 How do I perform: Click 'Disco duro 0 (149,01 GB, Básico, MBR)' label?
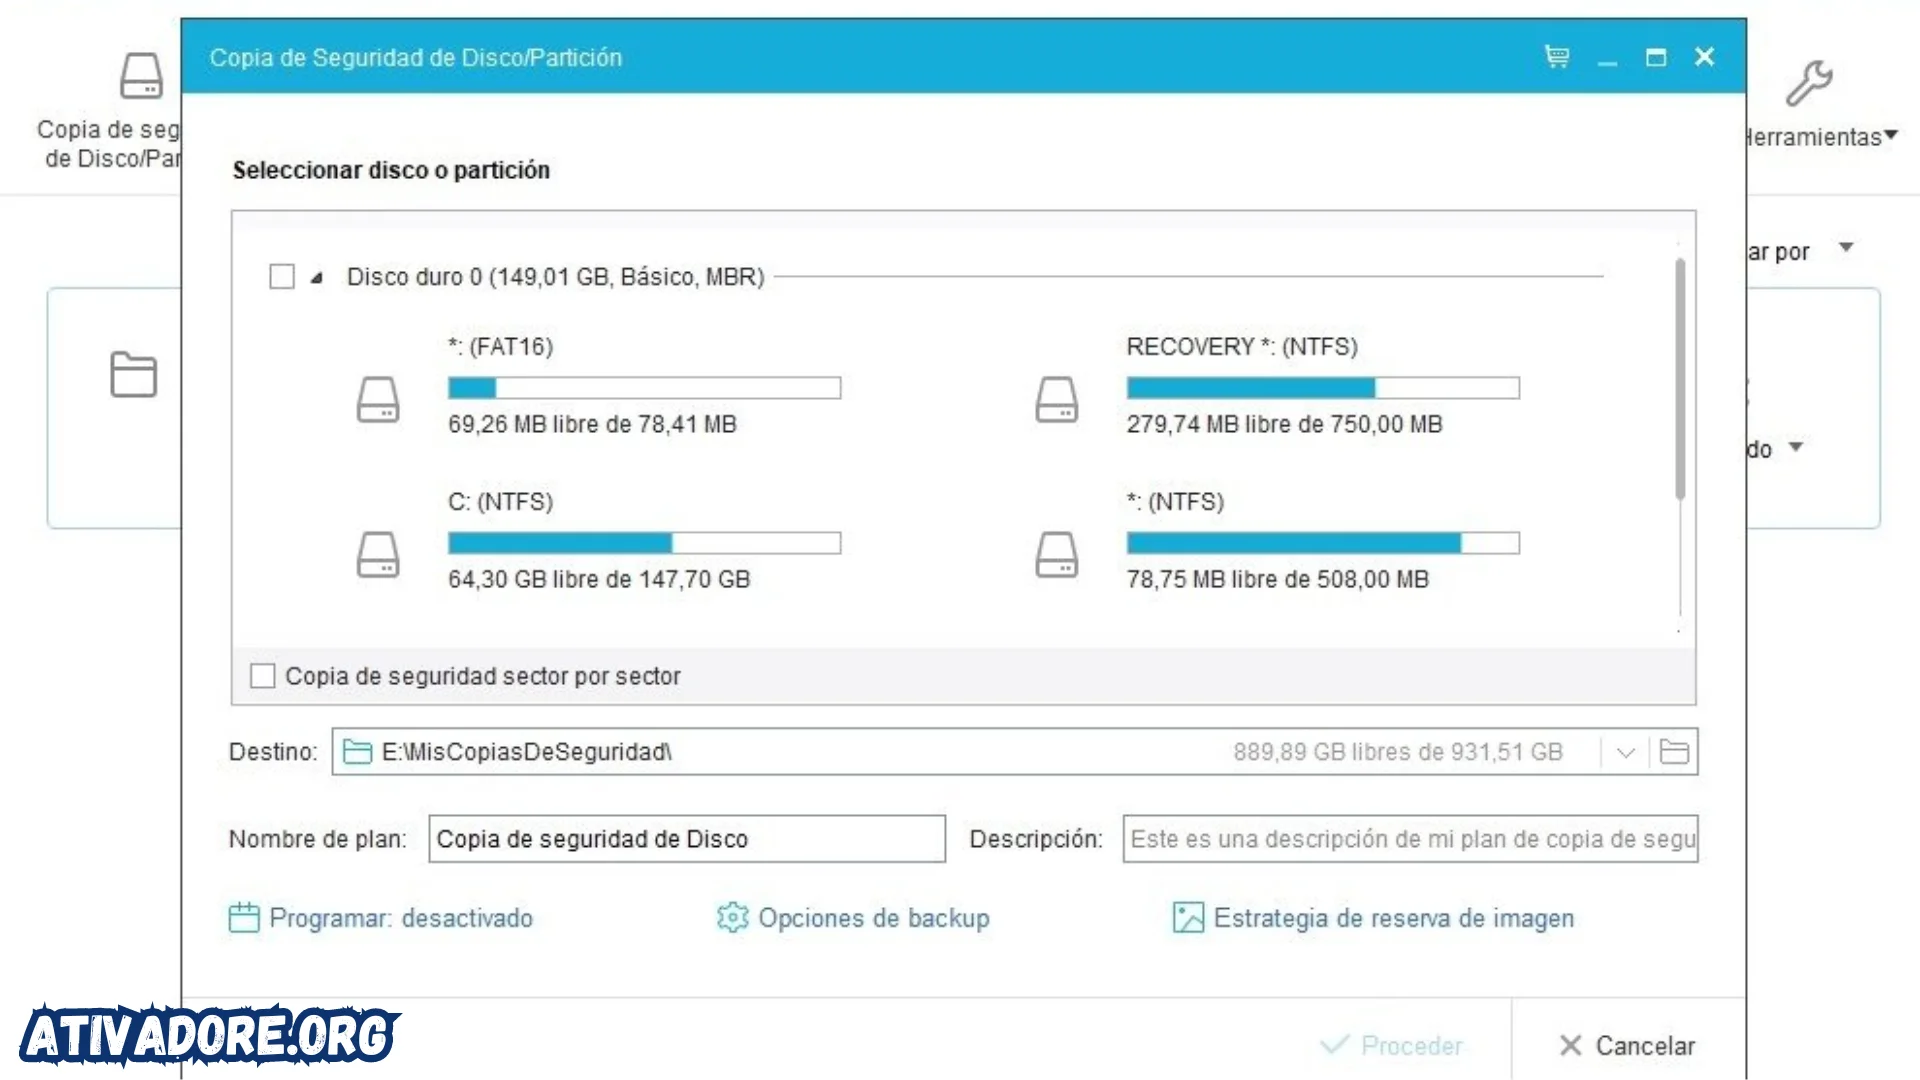coord(556,277)
